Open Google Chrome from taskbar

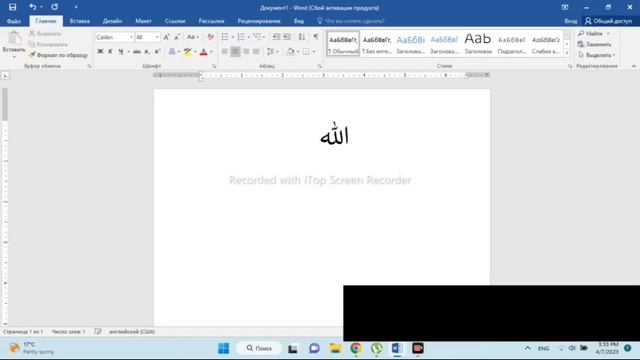point(356,348)
